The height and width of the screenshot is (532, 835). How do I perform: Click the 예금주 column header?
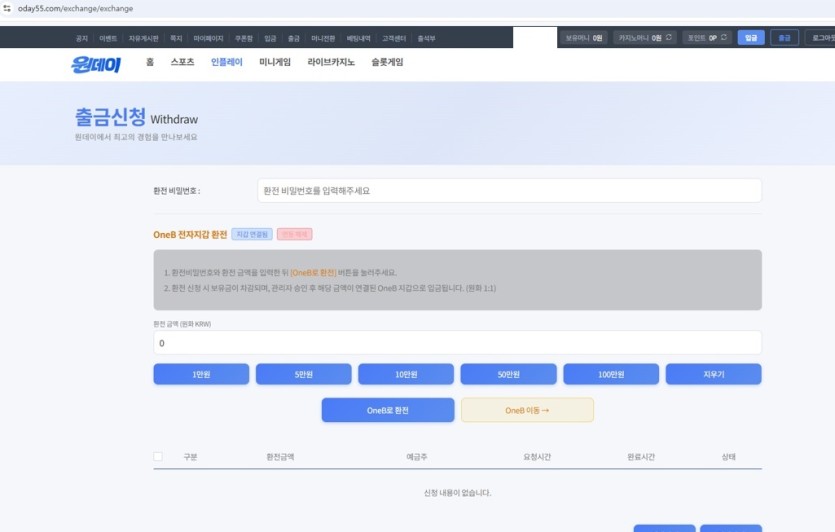point(416,457)
